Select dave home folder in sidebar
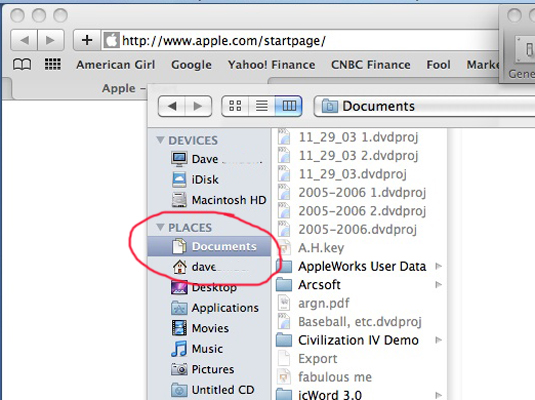This screenshot has height=400, width=535. tap(209, 267)
